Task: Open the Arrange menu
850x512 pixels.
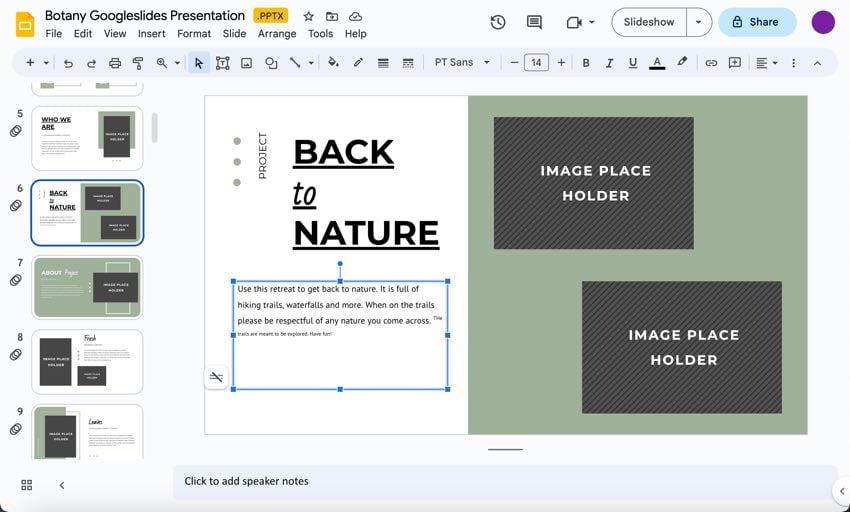Action: [x=277, y=34]
